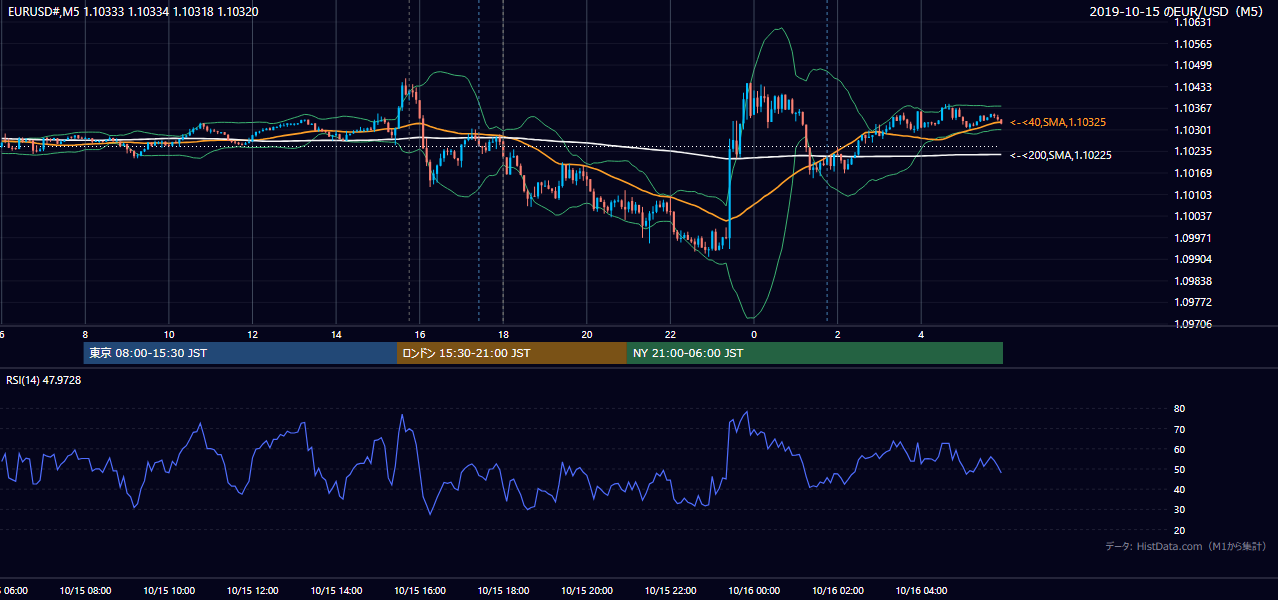Screen dimensions: 1278x600
Task: Click the 10/15 22:00 time label
Action: [670, 591]
